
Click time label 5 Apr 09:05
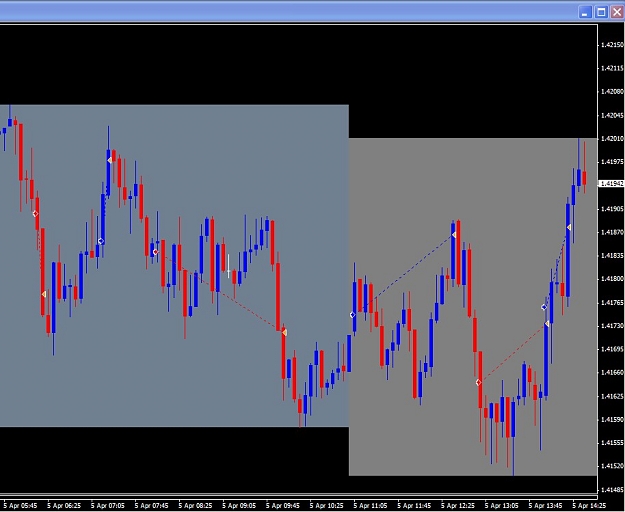pos(239,506)
